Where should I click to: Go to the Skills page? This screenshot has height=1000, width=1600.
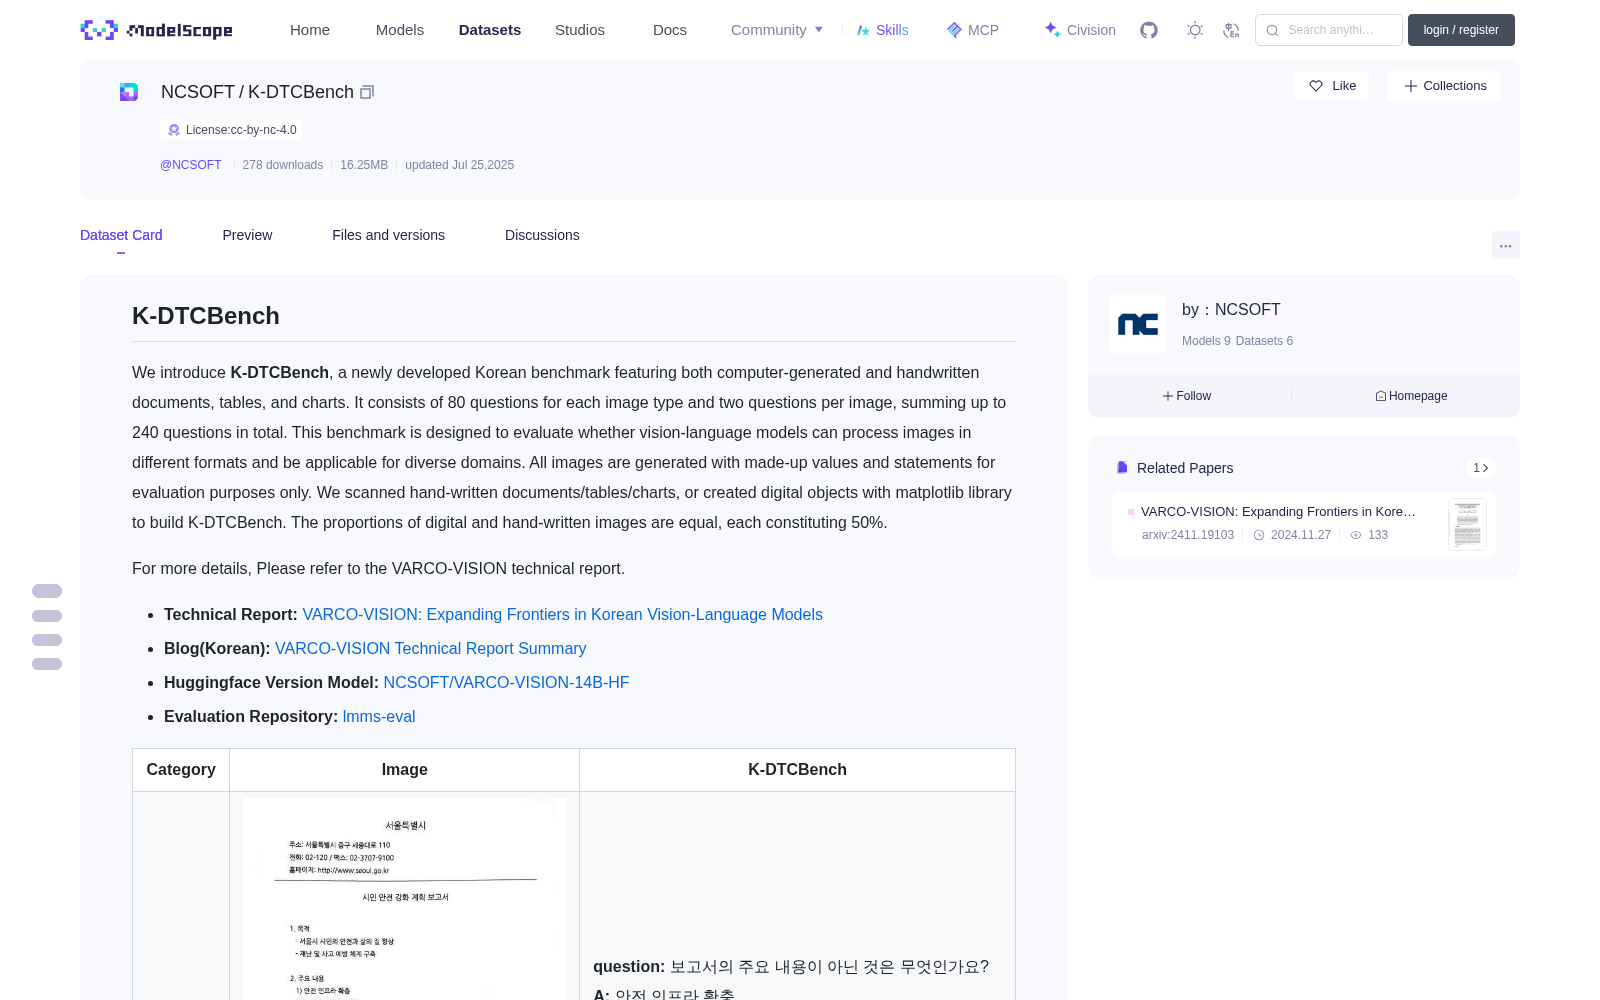(882, 30)
